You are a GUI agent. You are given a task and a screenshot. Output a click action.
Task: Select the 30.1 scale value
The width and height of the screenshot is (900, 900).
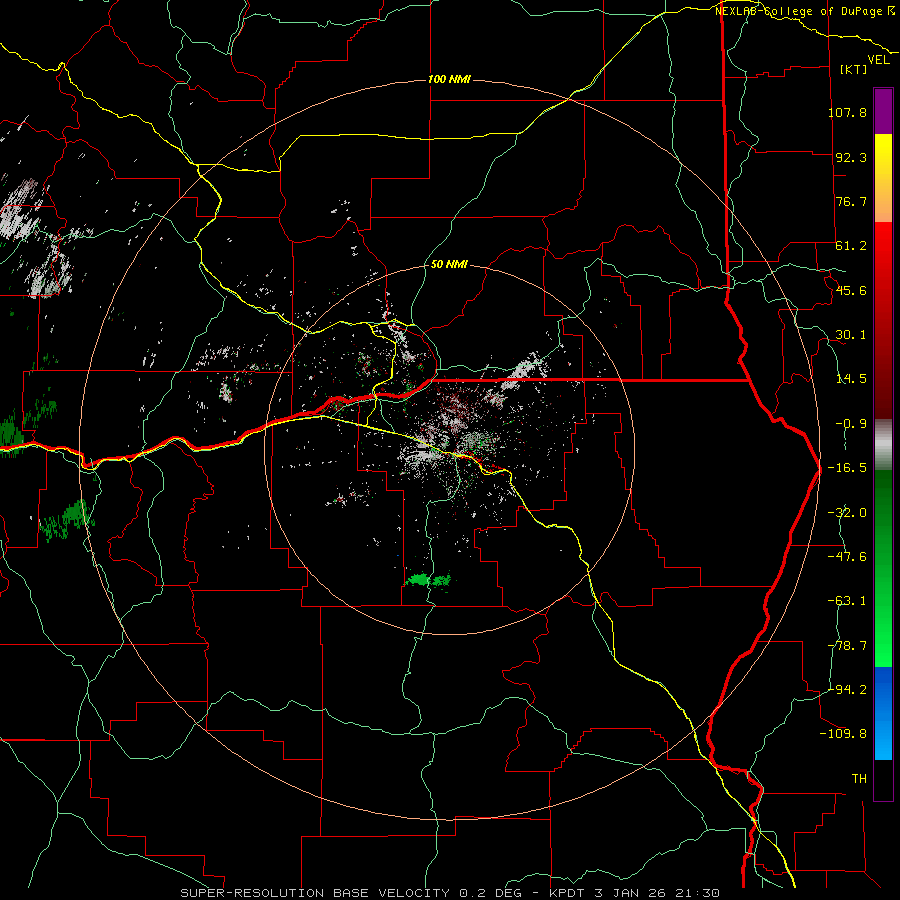[x=851, y=335]
